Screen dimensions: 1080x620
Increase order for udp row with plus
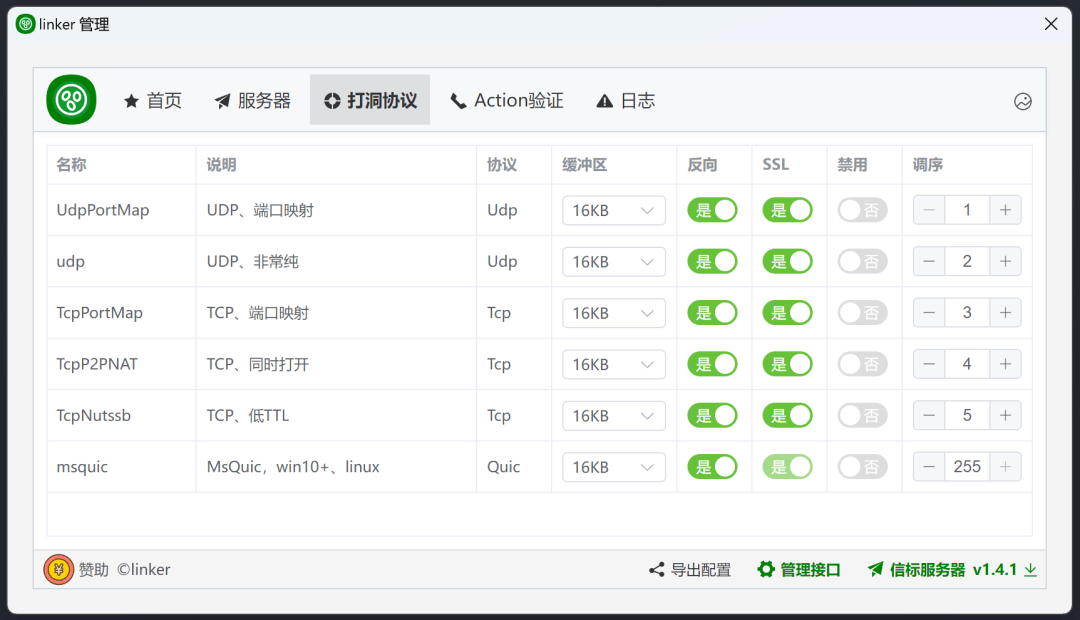tap(1005, 261)
